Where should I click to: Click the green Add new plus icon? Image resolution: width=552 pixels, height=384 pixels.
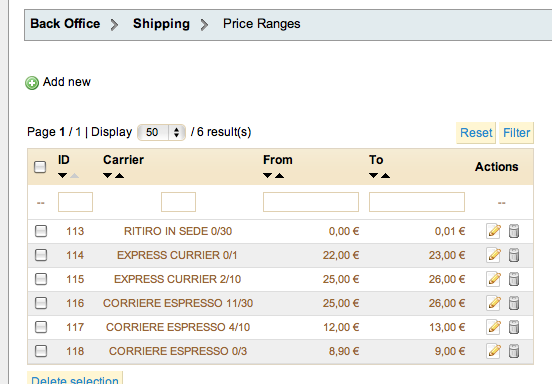pos(32,83)
